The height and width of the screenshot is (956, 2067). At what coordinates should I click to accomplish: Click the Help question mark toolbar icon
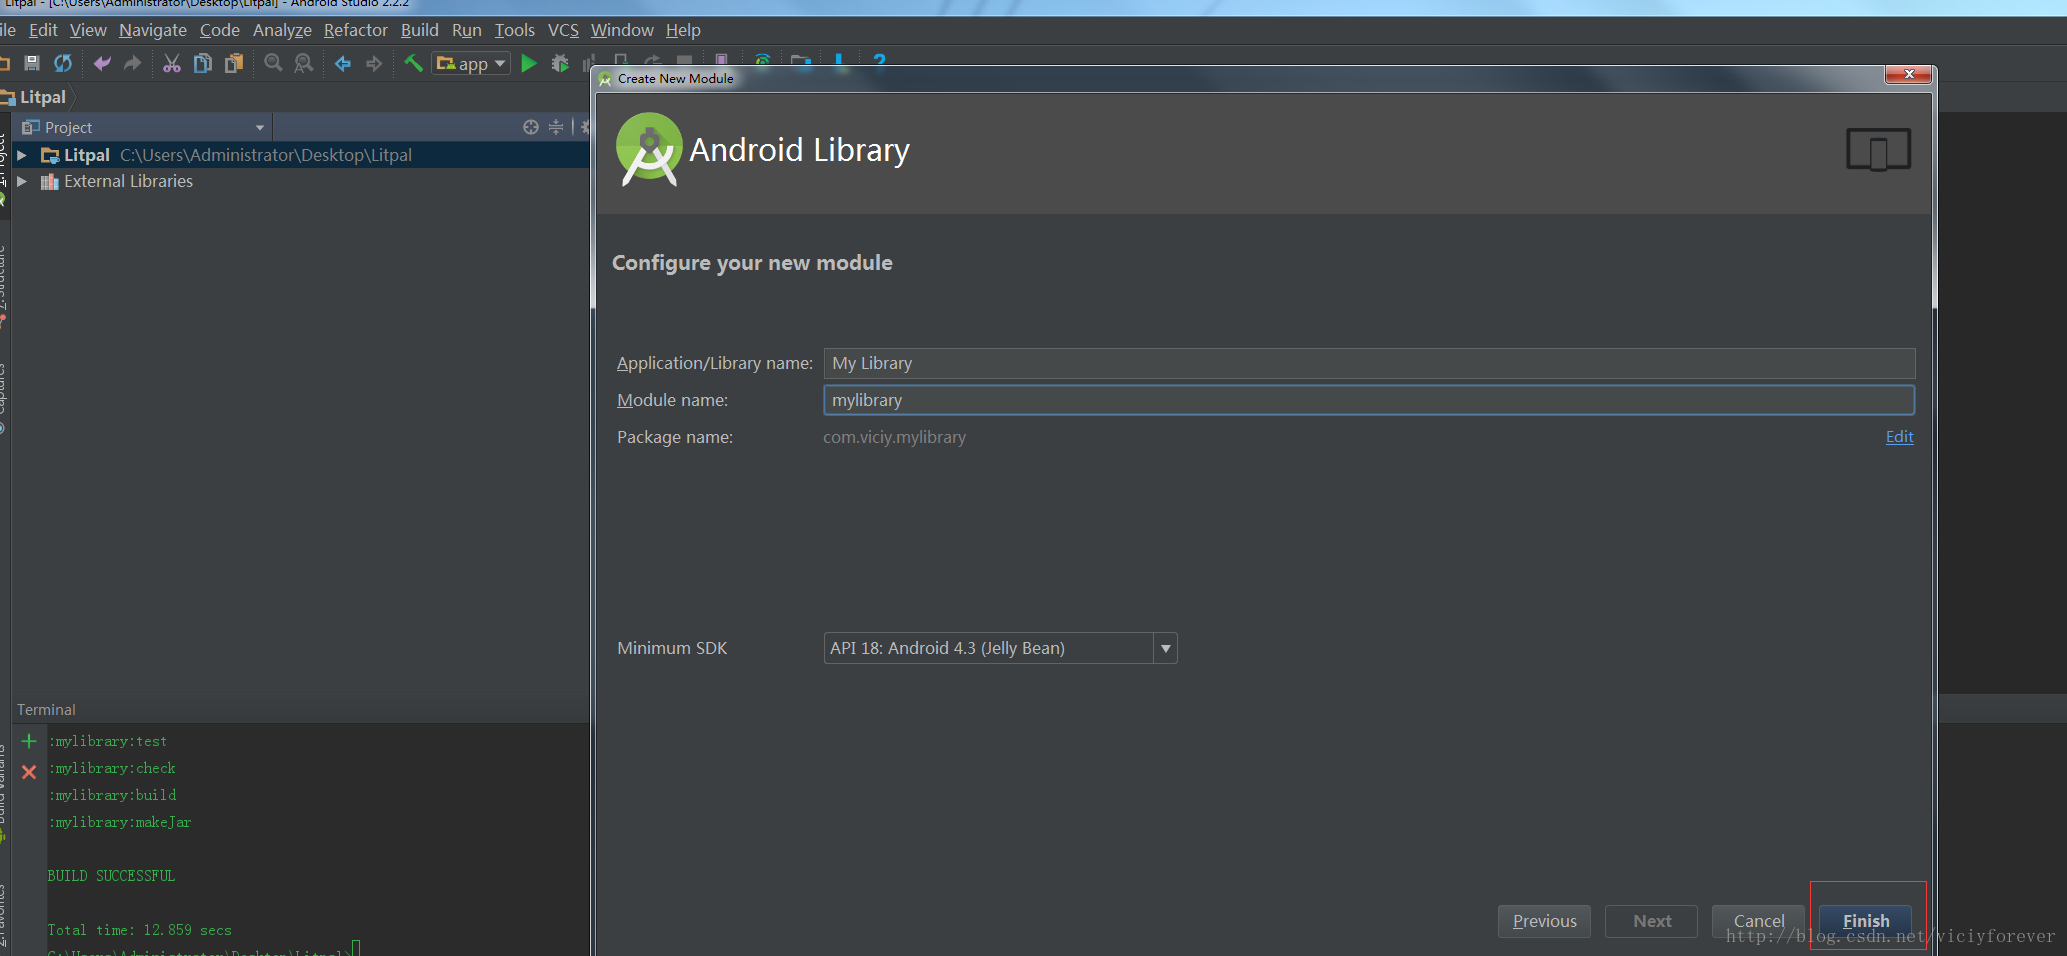879,60
